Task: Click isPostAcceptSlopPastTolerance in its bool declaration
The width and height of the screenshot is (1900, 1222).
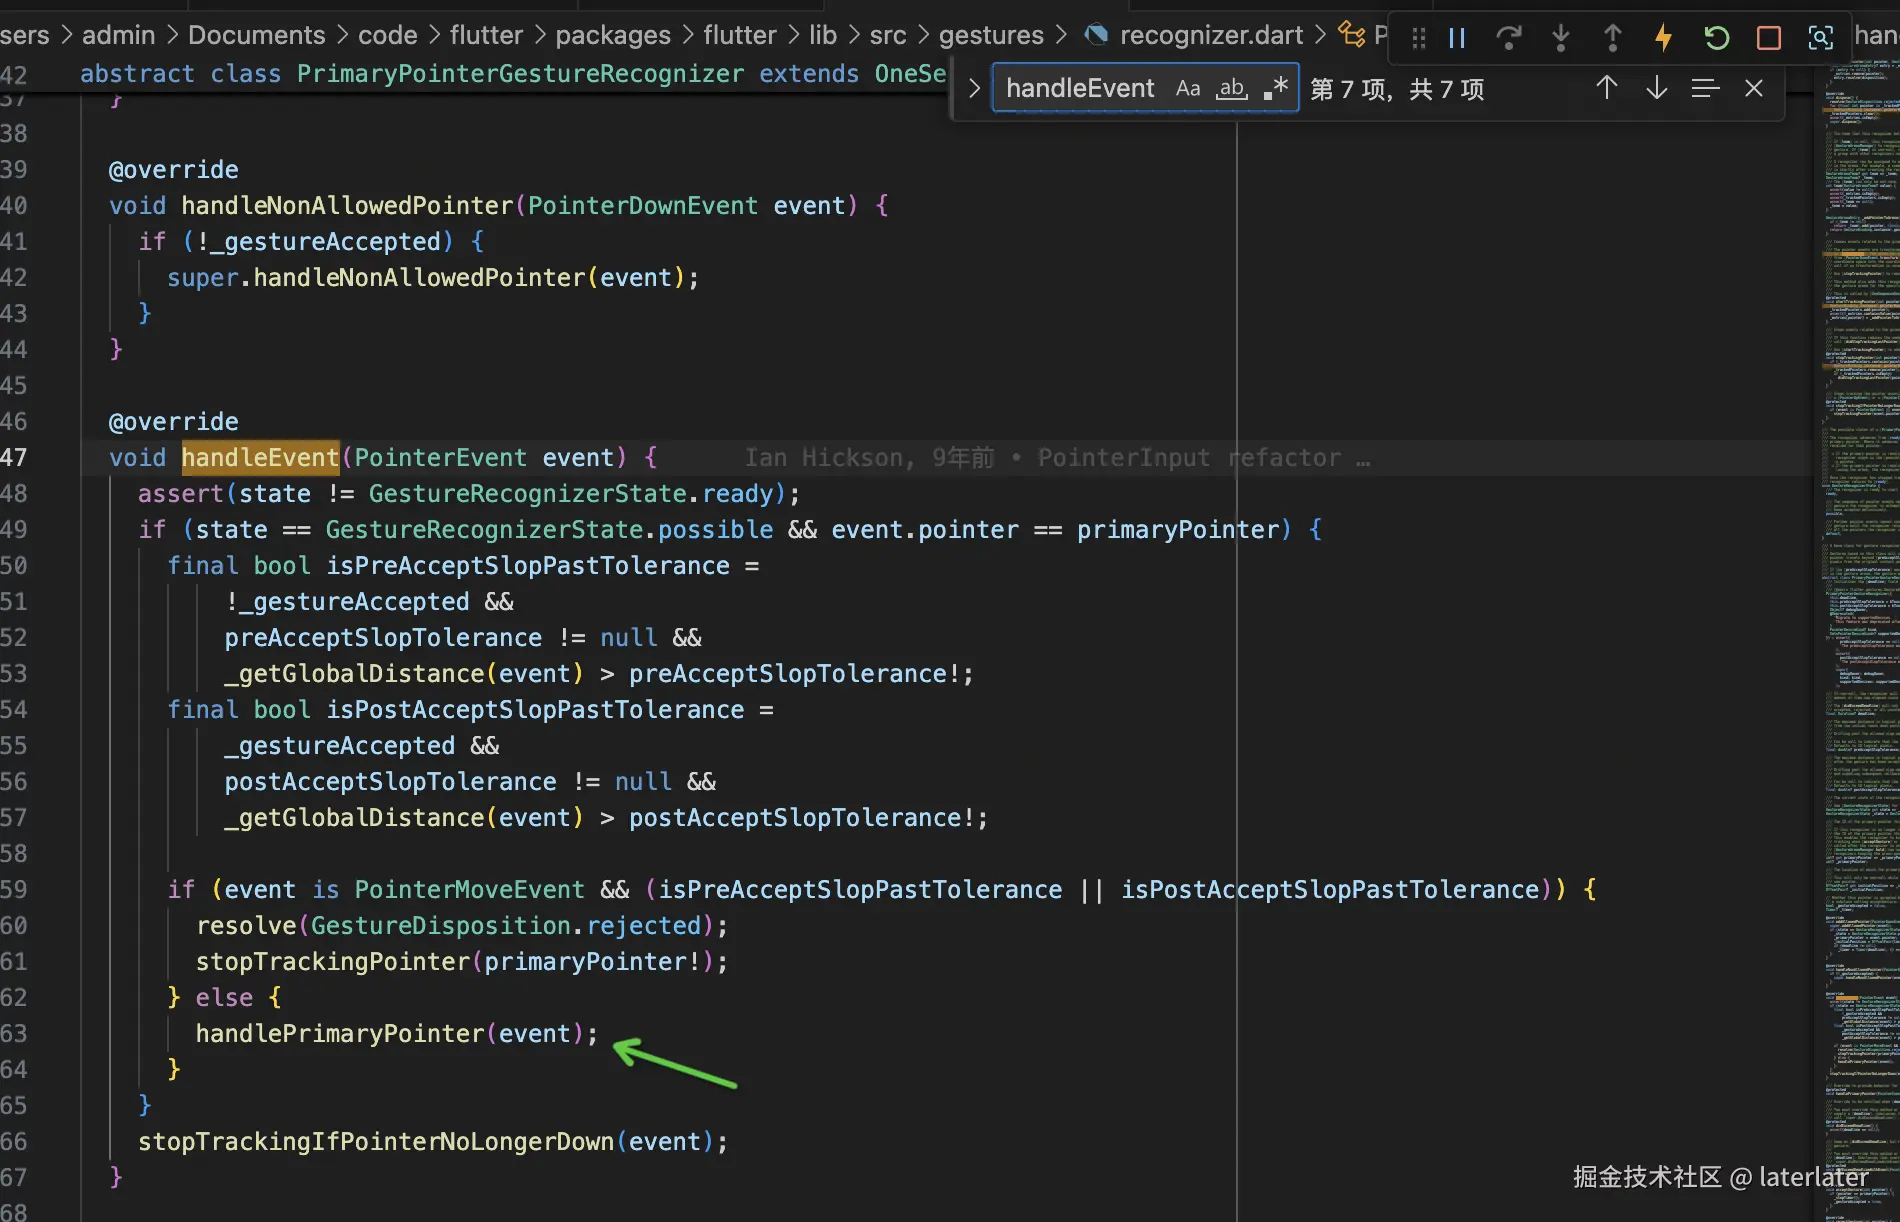Action: [535, 710]
